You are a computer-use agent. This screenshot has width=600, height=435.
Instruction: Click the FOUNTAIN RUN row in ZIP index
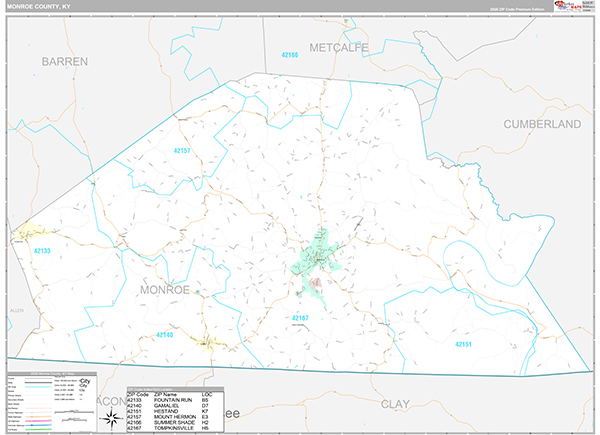click(x=175, y=400)
